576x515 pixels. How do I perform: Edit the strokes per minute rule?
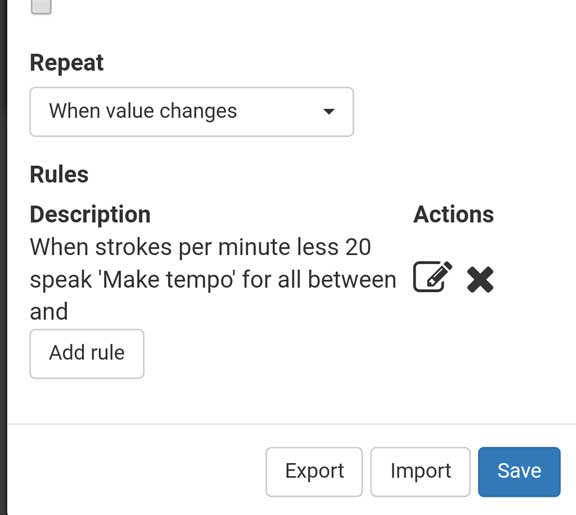[x=432, y=277]
